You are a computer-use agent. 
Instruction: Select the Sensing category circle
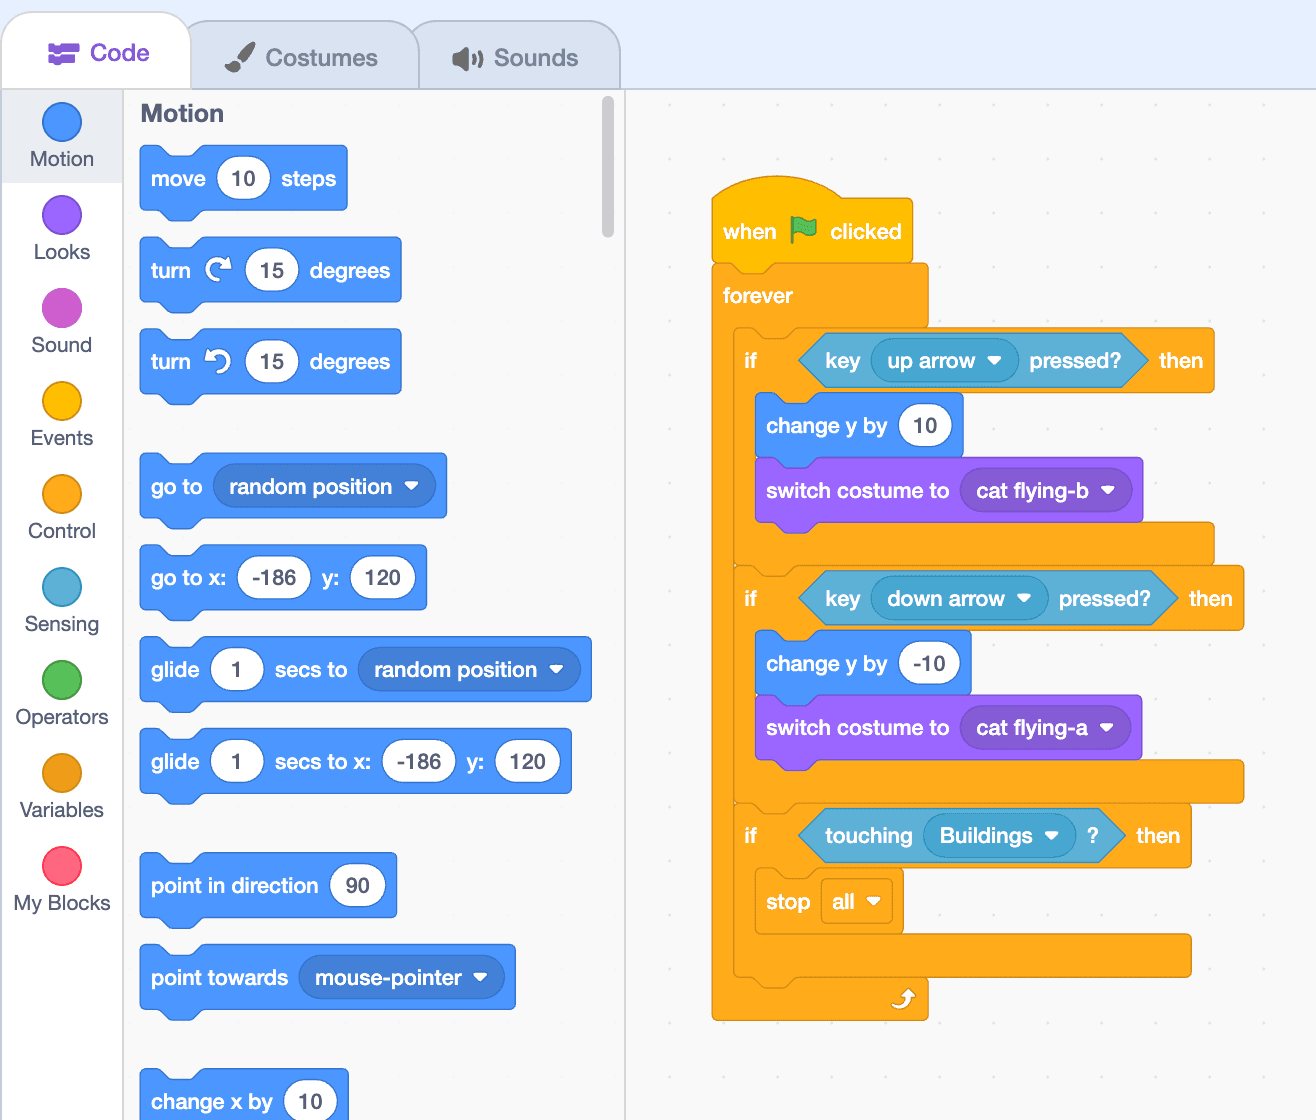[x=62, y=587]
